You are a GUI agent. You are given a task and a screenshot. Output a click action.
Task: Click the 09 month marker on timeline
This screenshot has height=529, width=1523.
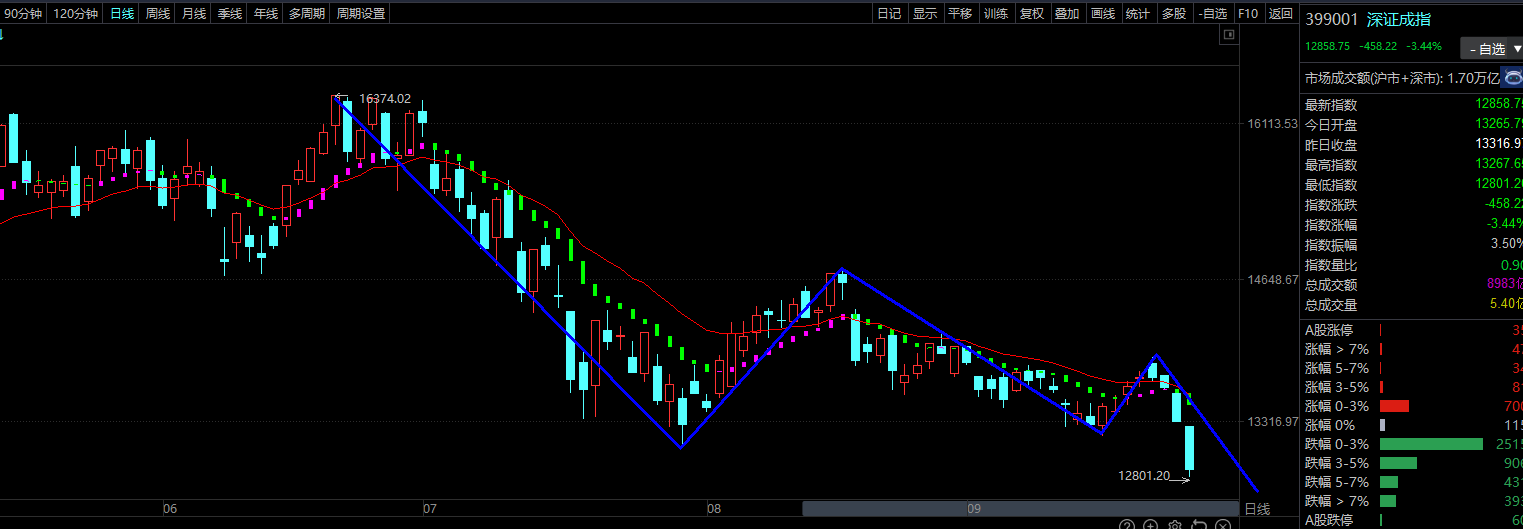(974, 509)
